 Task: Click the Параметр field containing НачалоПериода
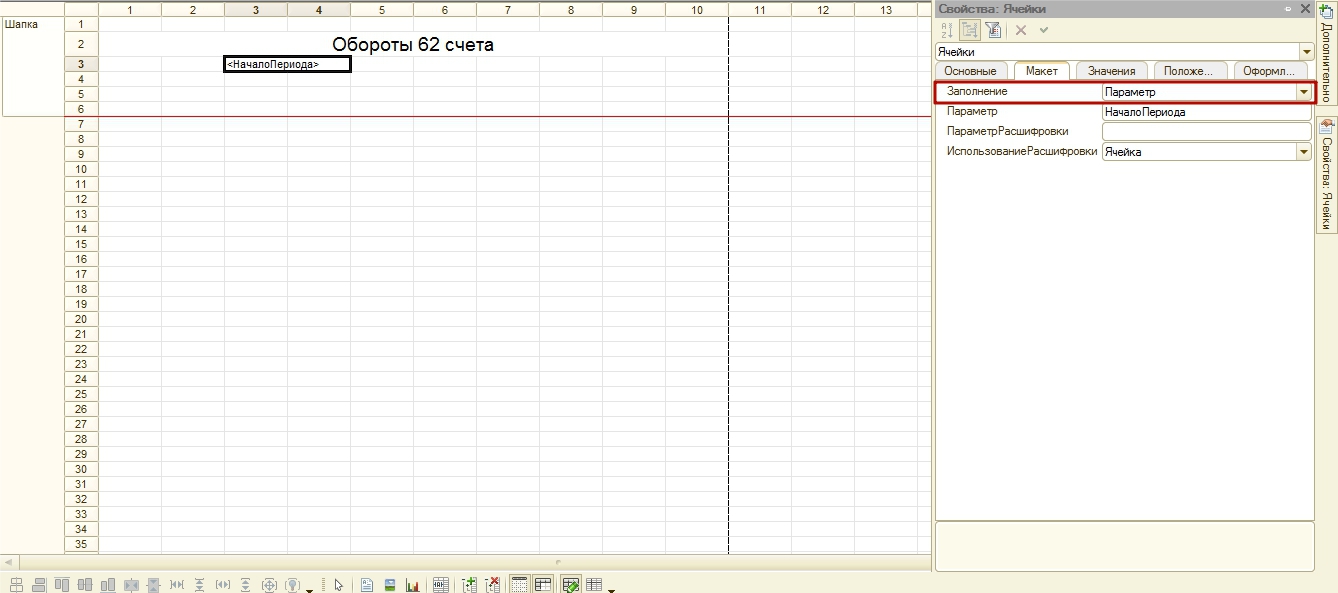click(x=1206, y=112)
